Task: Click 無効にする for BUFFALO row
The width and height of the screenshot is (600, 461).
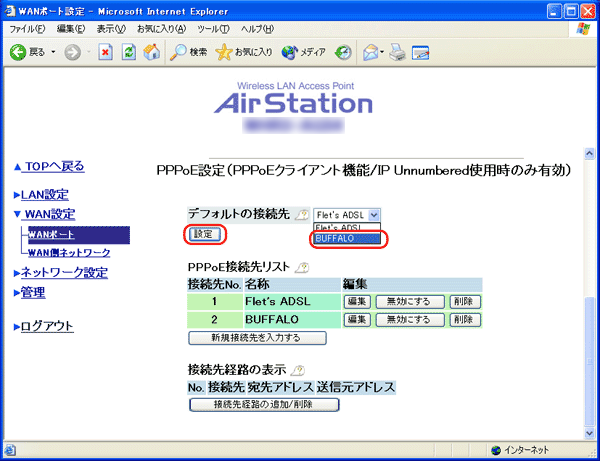Action: [410, 319]
